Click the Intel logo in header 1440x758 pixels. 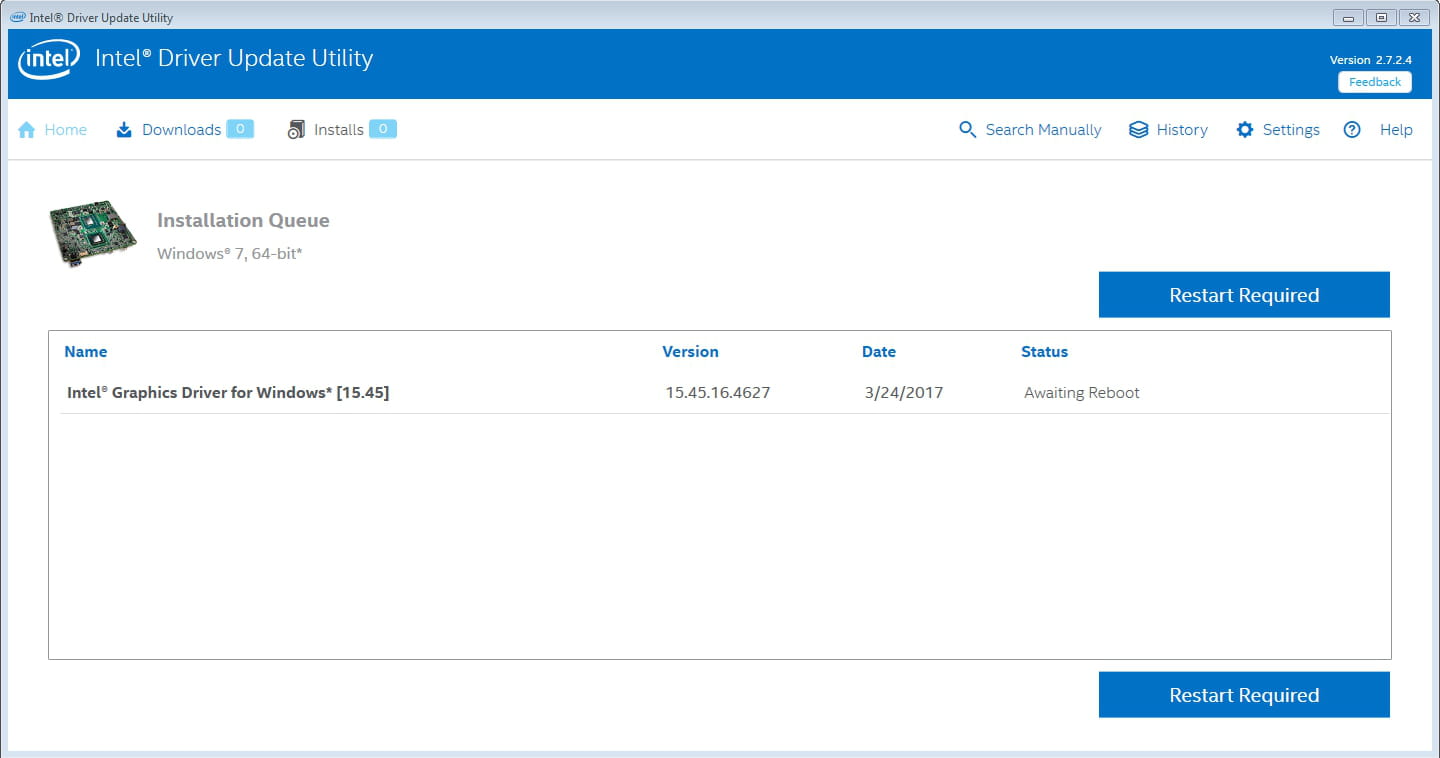pos(49,60)
